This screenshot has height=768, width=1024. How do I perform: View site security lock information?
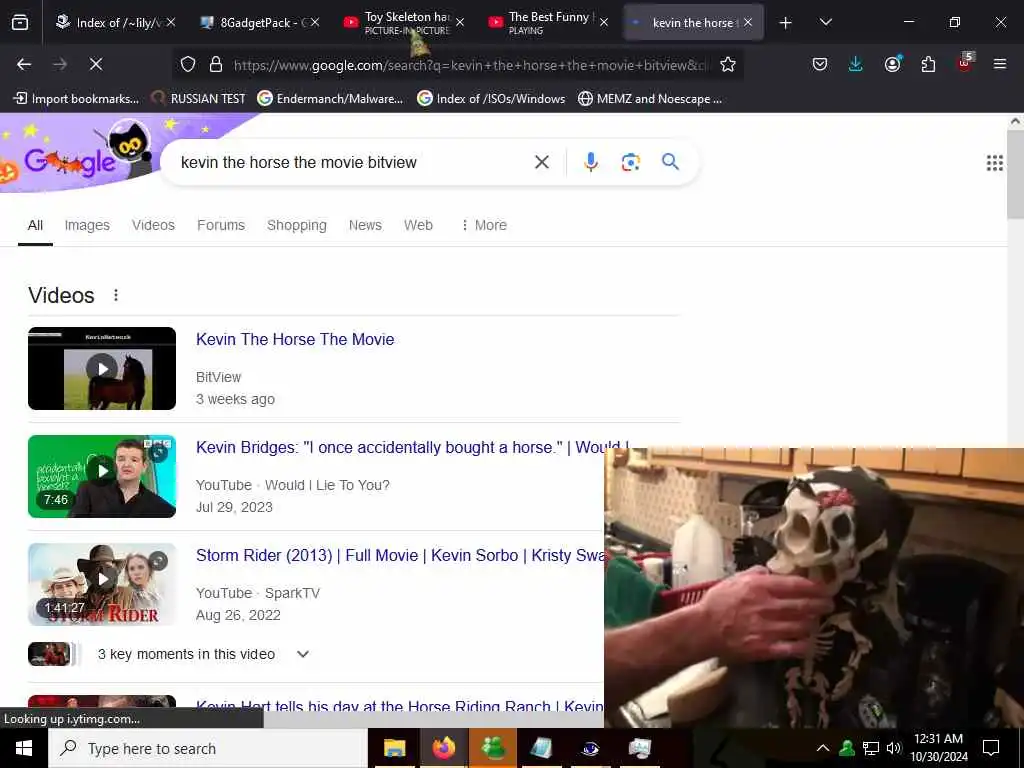[x=216, y=65]
